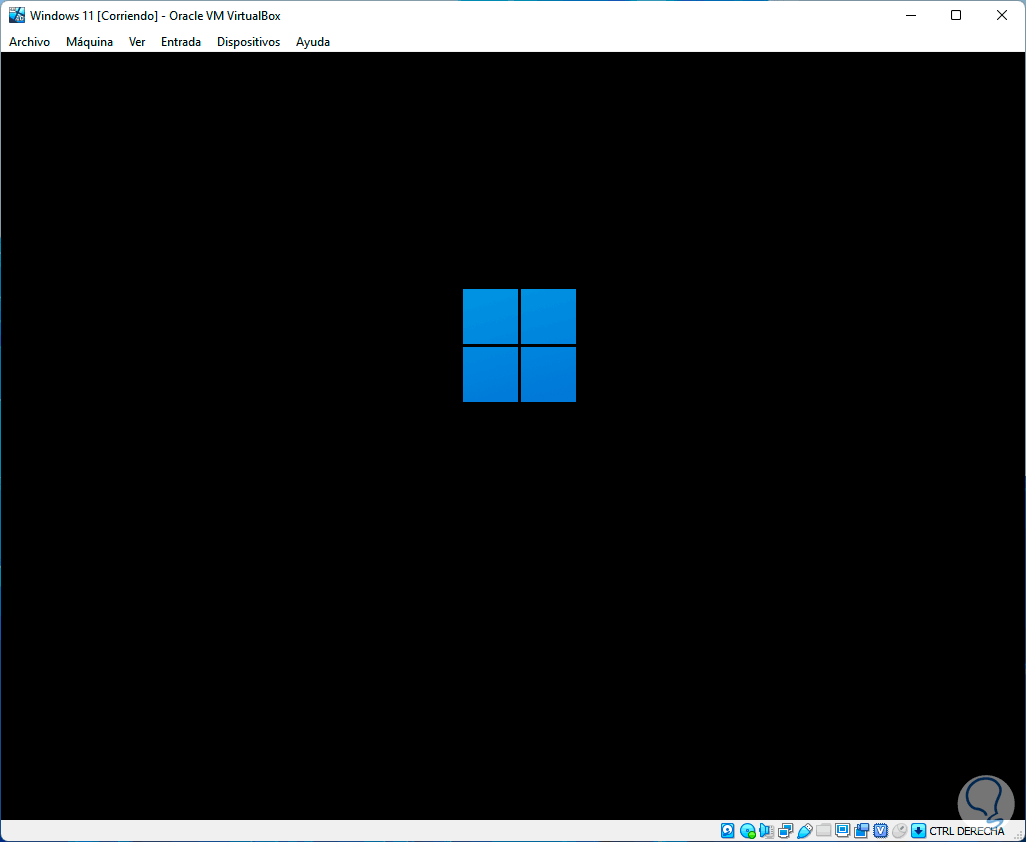Open the Archivo menu
The image size is (1026, 842).
click(x=29, y=42)
